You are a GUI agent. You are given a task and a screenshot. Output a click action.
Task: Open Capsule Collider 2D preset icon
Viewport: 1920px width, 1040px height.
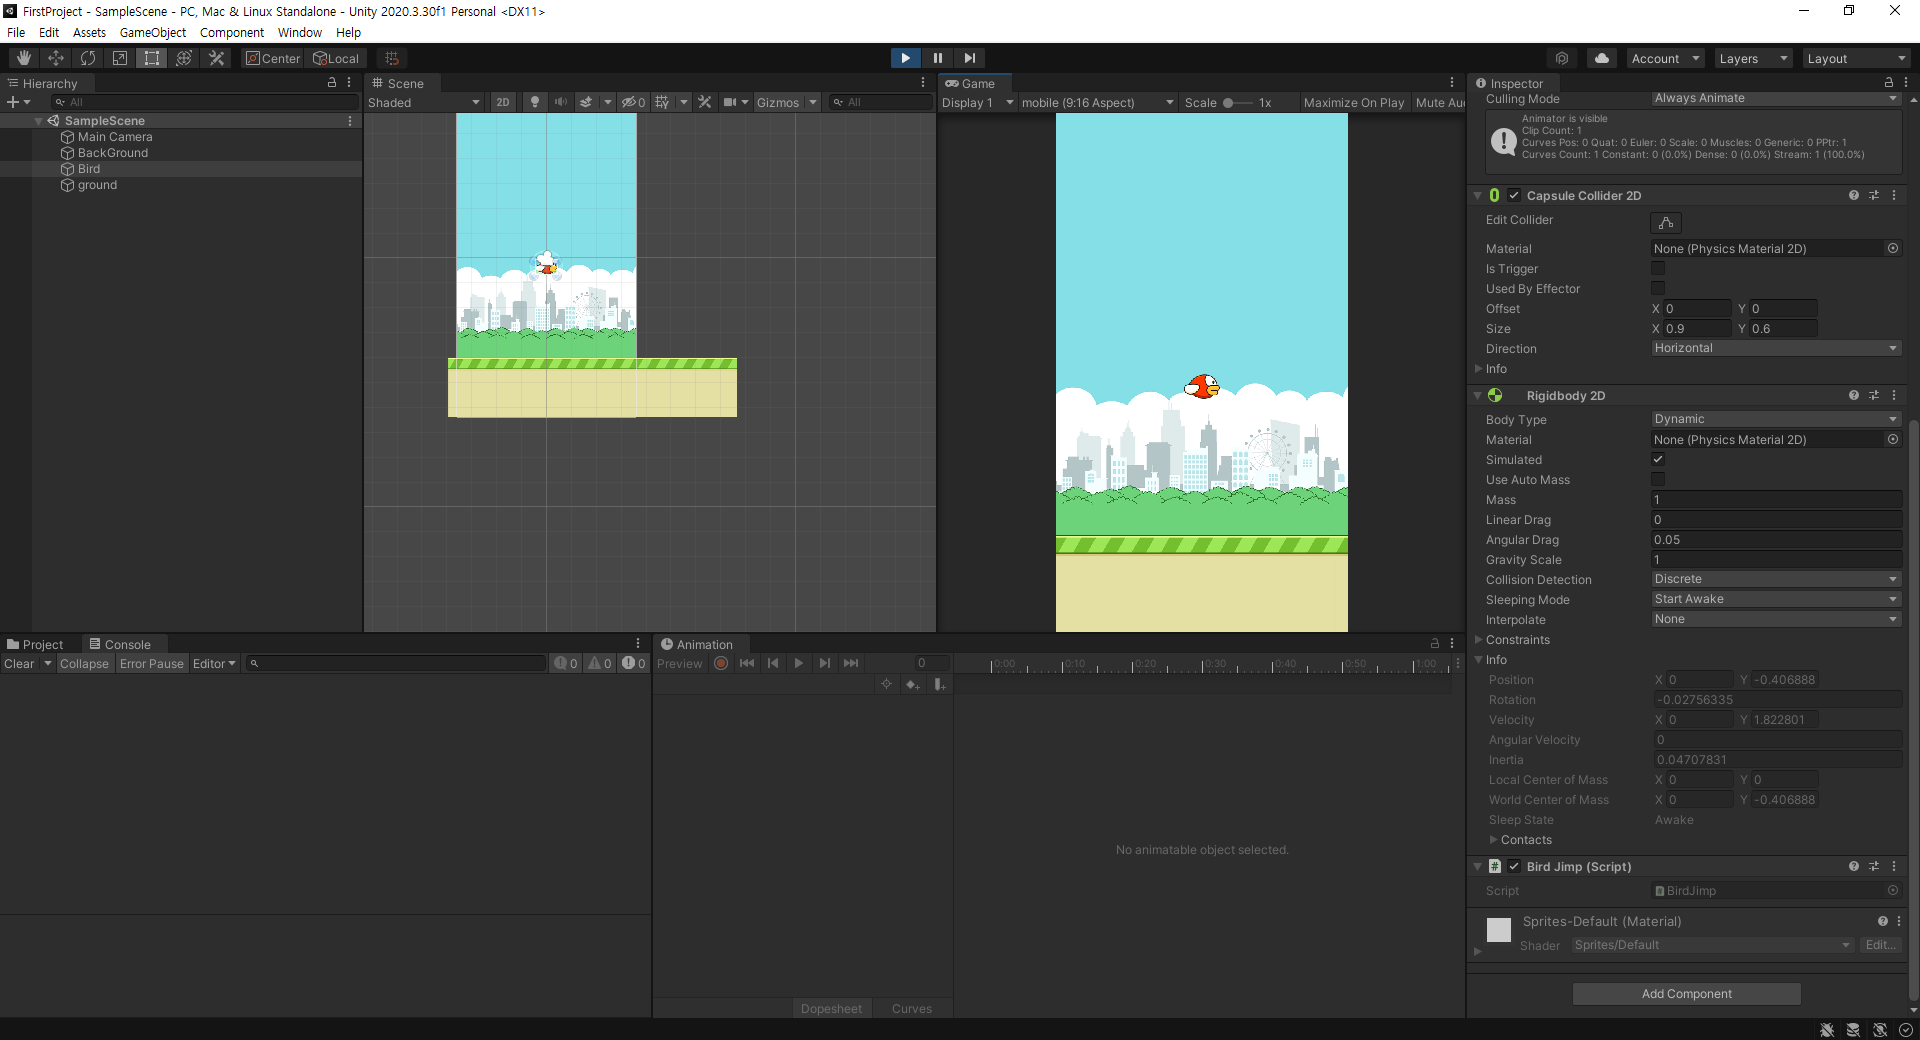[x=1874, y=195]
